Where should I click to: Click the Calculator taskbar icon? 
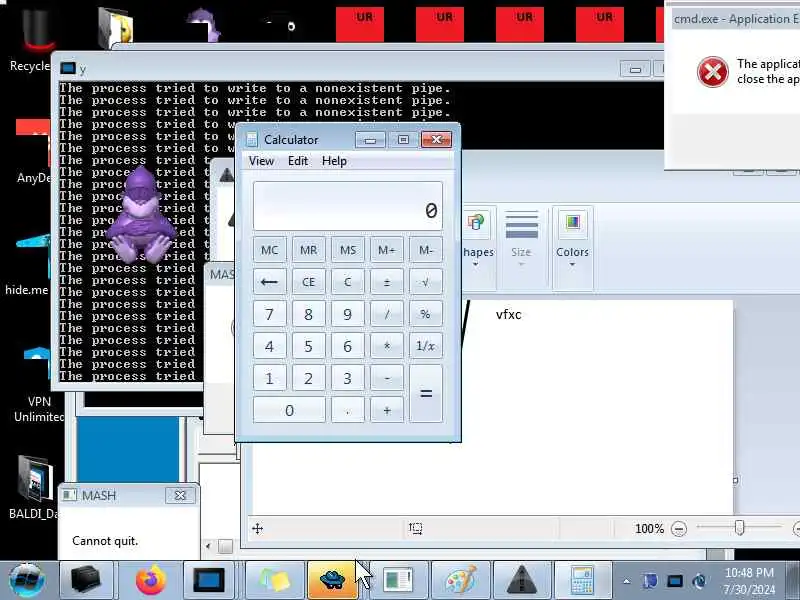tap(583, 581)
